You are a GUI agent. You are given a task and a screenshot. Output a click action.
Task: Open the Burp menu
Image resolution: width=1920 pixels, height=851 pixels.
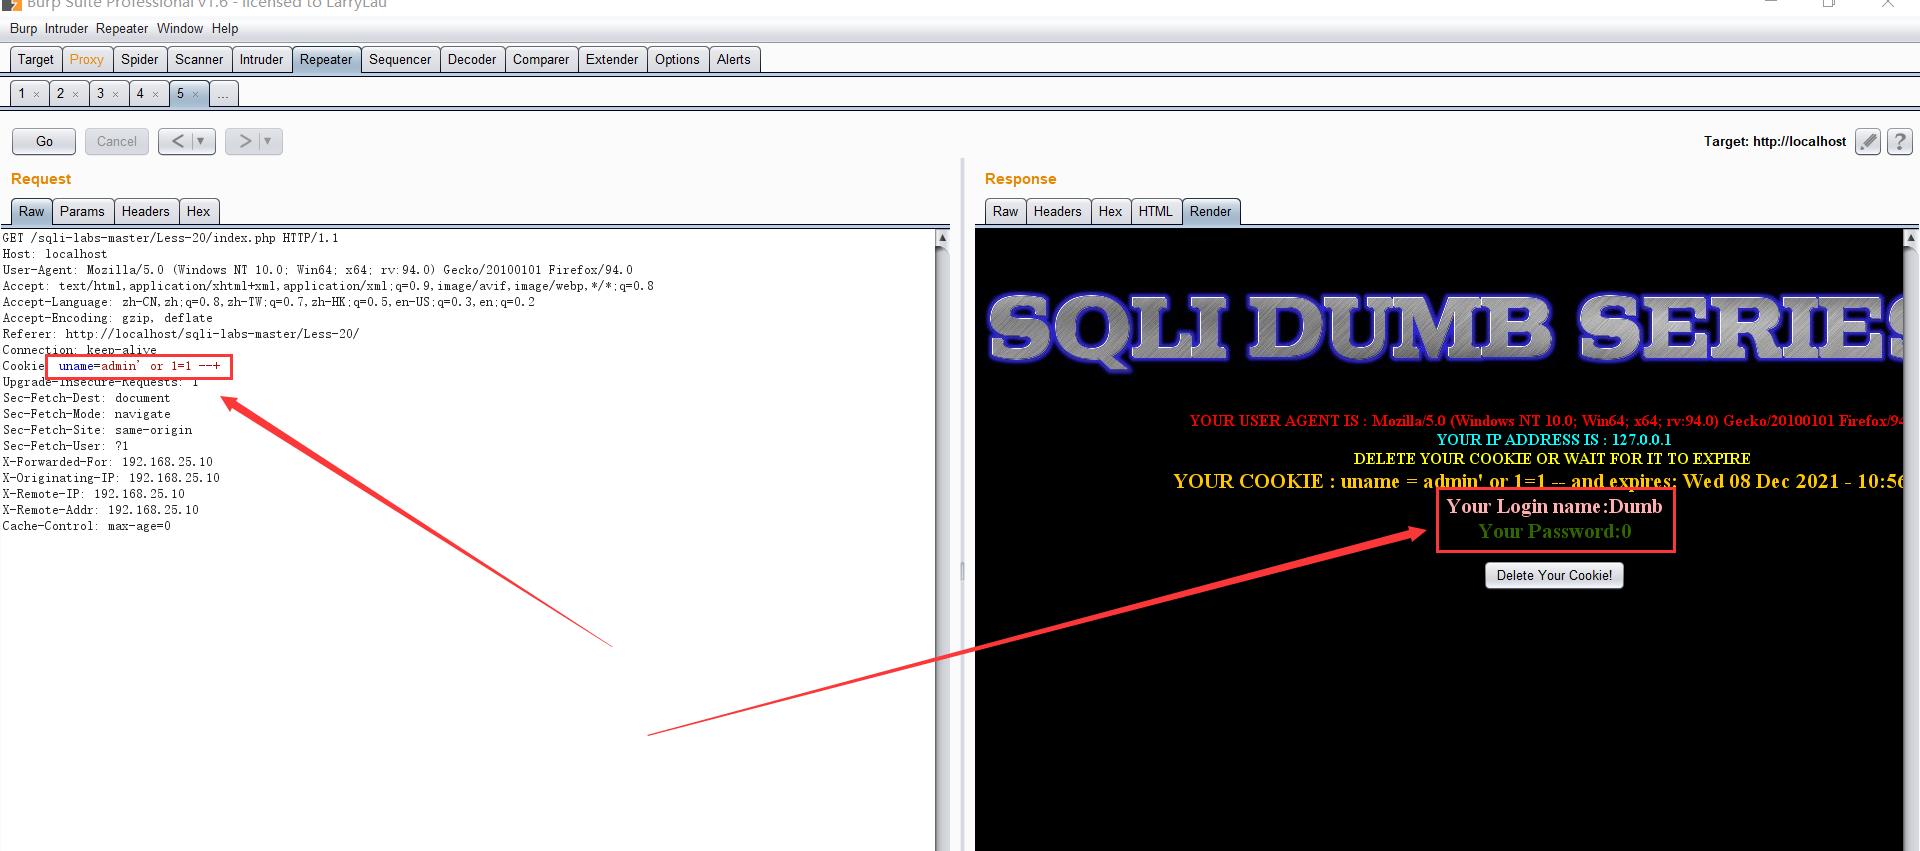23,29
